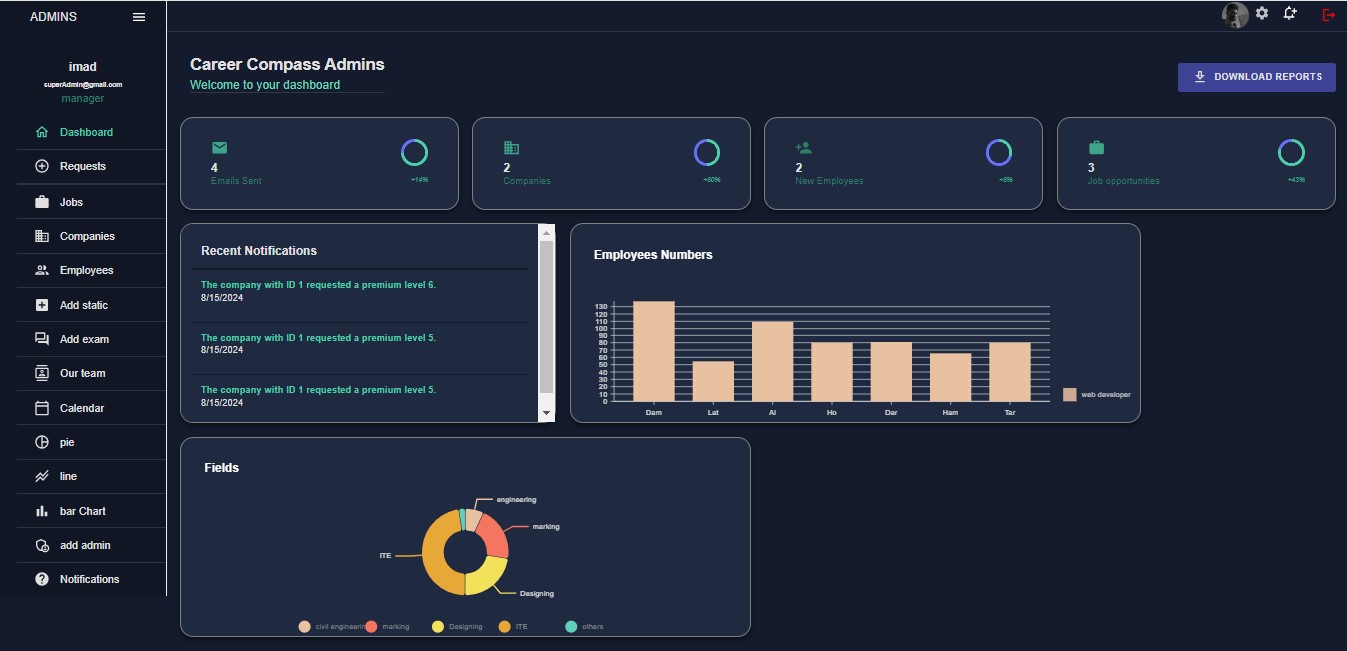
Task: Open the Calendar sidebar item
Action: coord(81,408)
